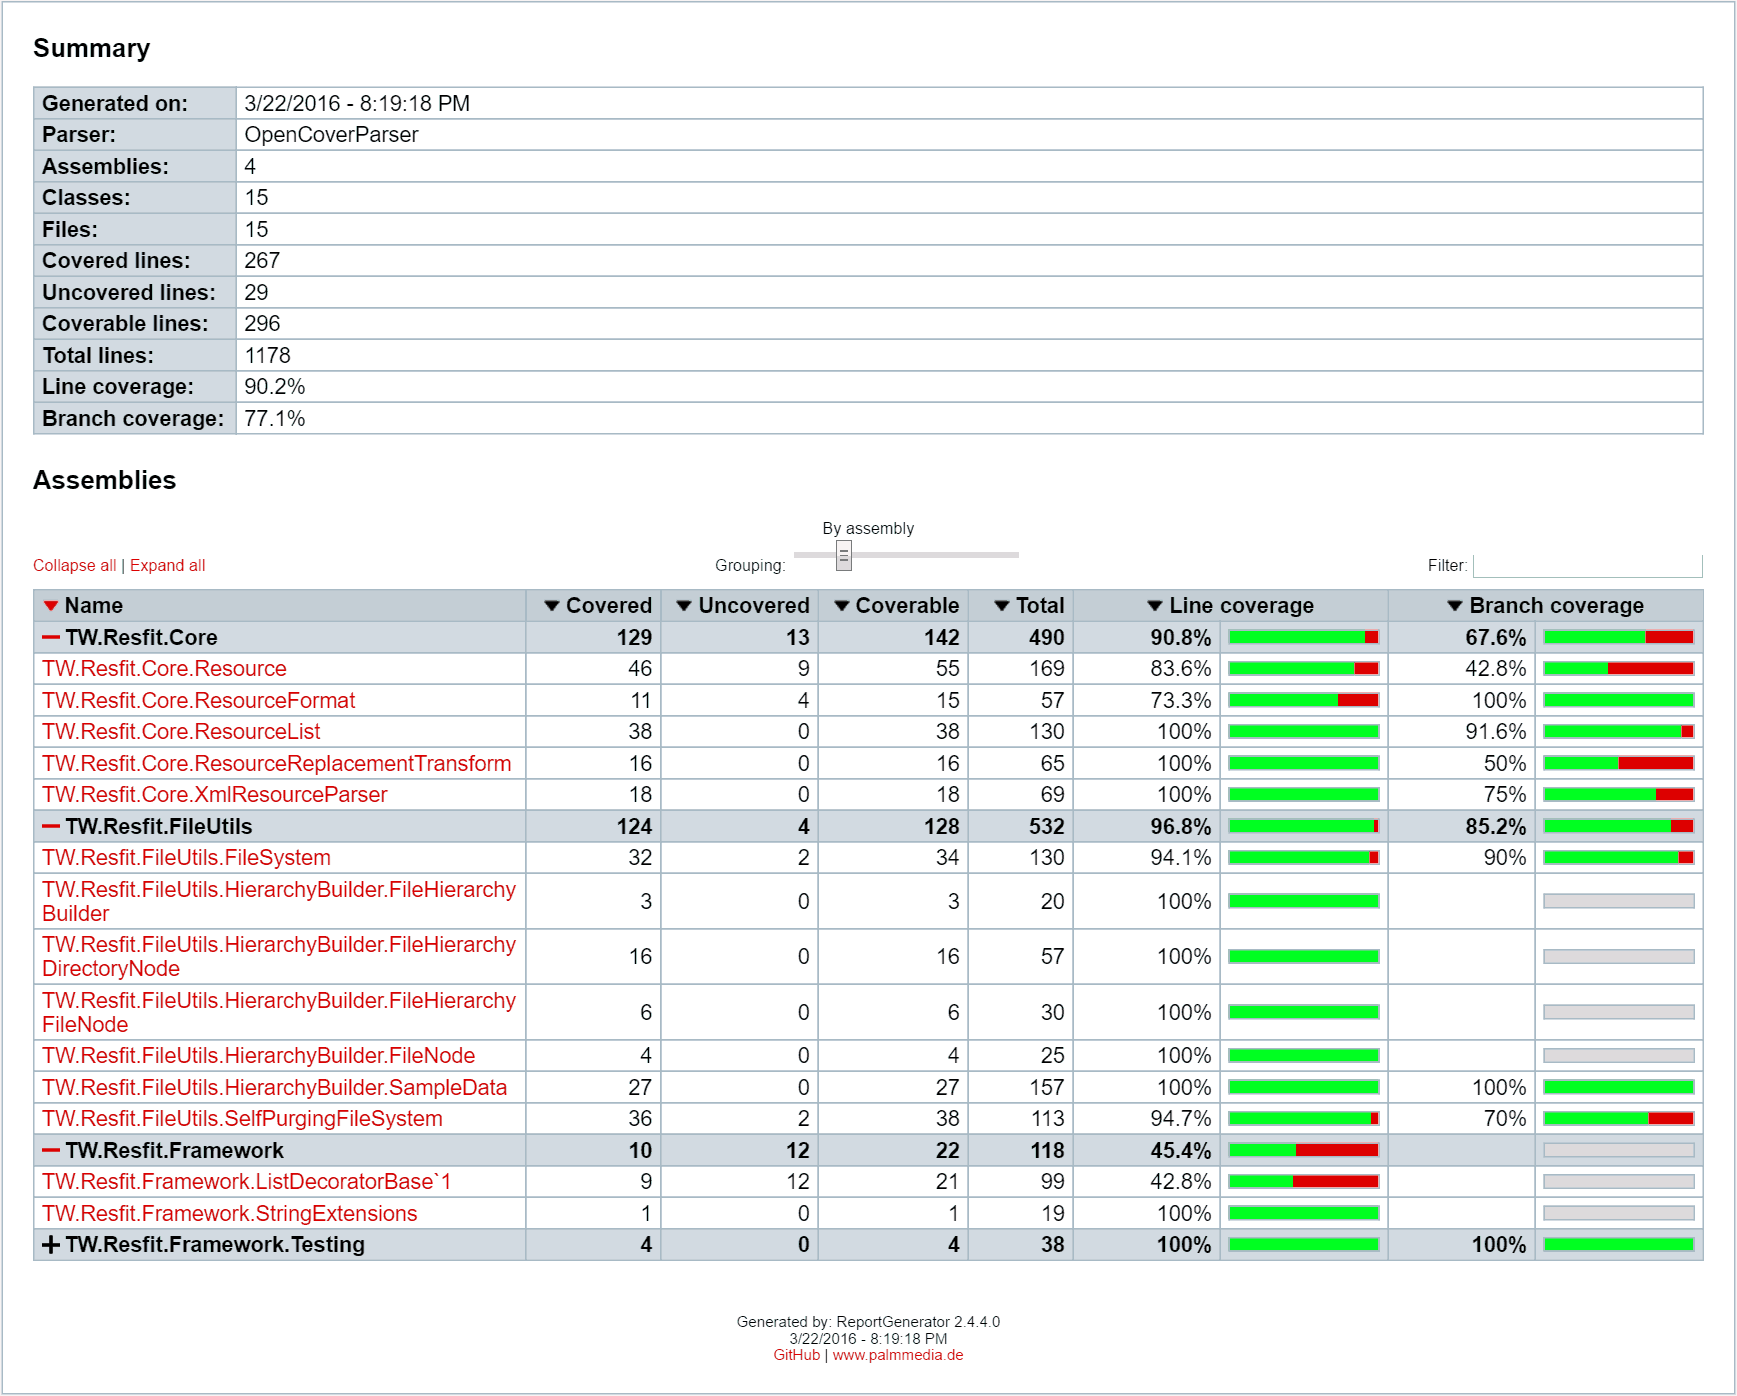Open HierarchyBuilder.SampleData class report
This screenshot has width=1737, height=1396.
pos(275,1088)
